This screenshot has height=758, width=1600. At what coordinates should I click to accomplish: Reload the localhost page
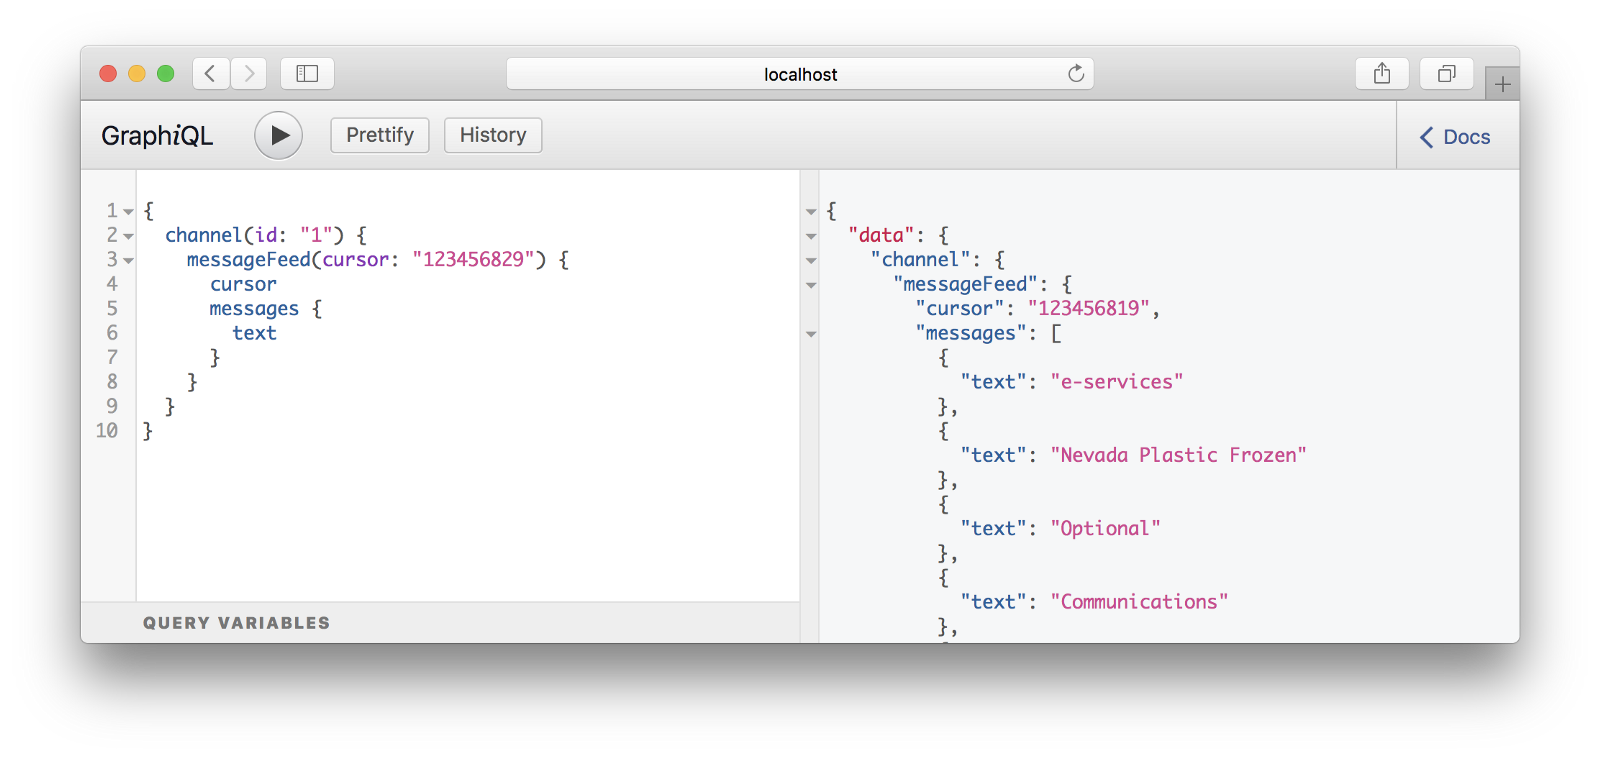pos(1076,73)
